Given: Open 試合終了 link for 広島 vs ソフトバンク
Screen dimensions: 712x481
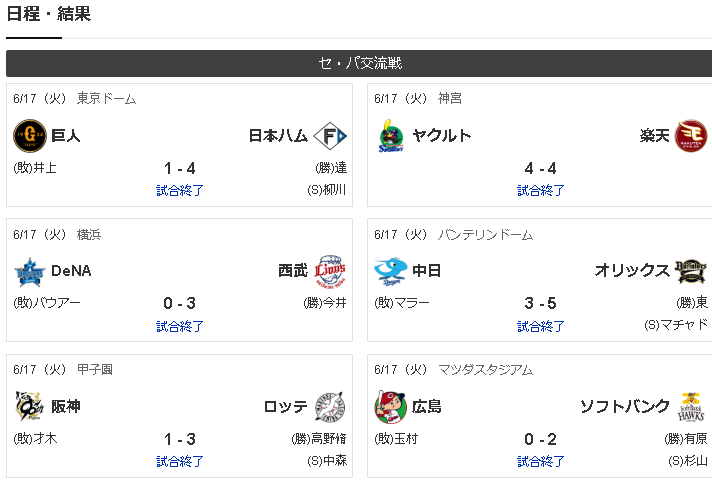Looking at the screenshot, I should (x=541, y=462).
